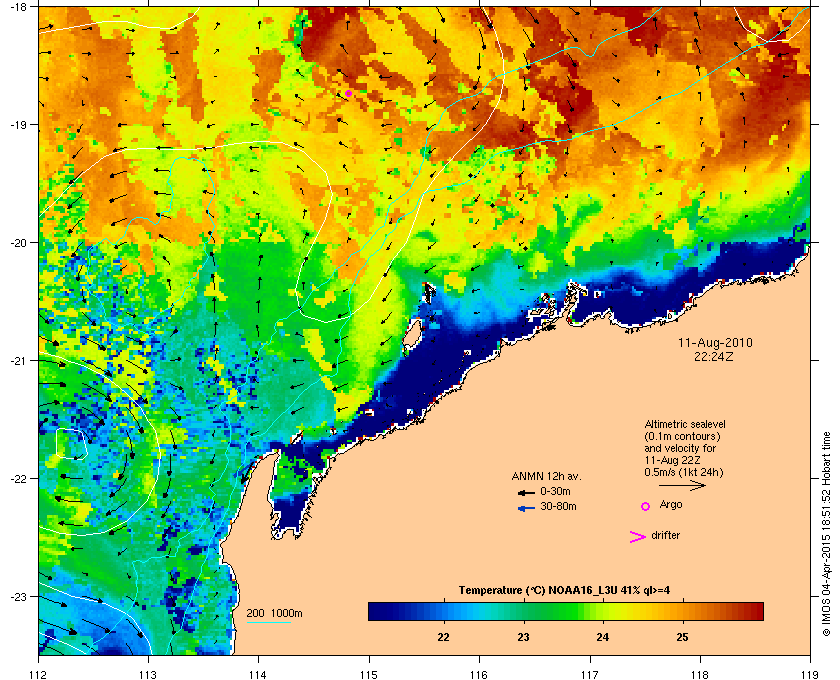Click the time label 22:24Z
Viewport: 840px width, 680px height.
pyautogui.click(x=714, y=356)
